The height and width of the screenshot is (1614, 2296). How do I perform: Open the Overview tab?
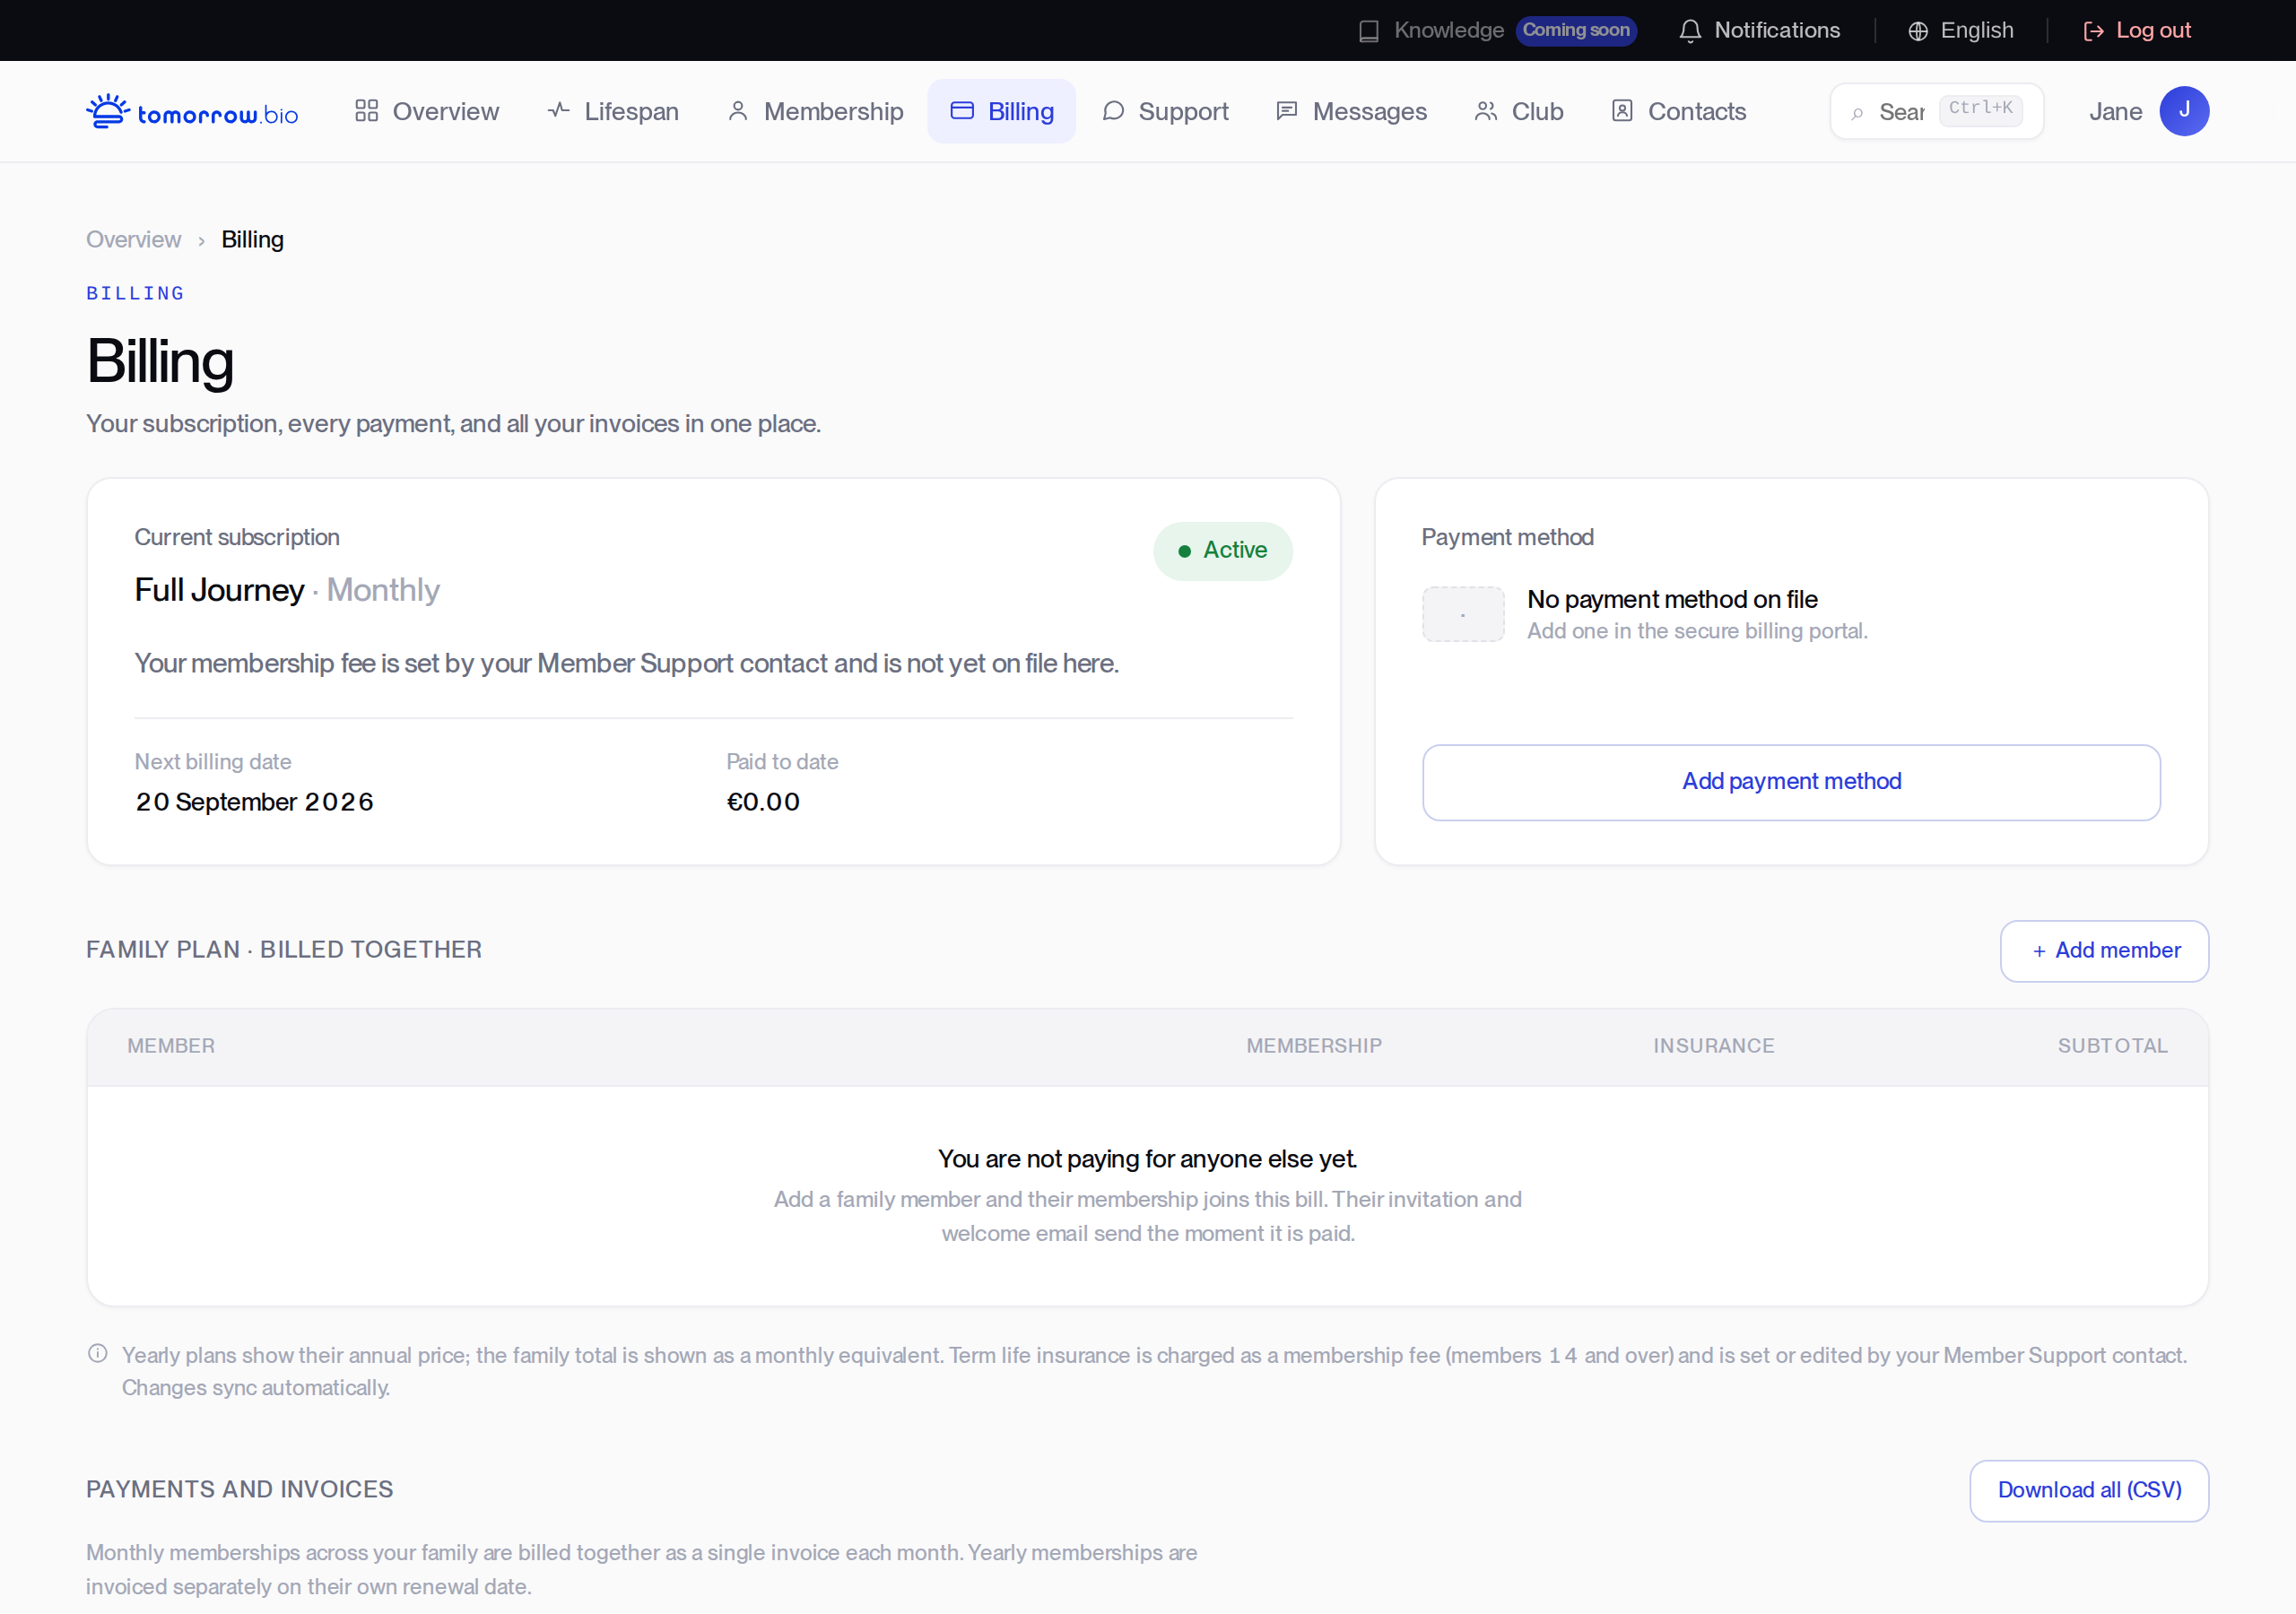(x=426, y=111)
